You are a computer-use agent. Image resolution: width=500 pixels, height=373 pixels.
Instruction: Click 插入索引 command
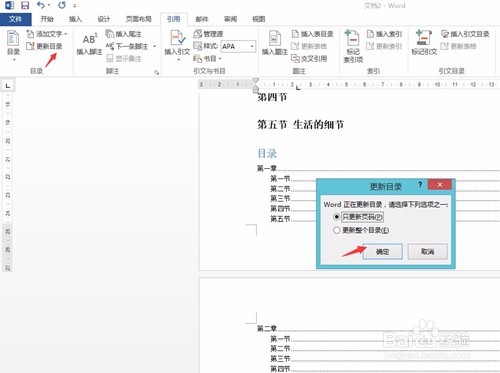tap(384, 34)
